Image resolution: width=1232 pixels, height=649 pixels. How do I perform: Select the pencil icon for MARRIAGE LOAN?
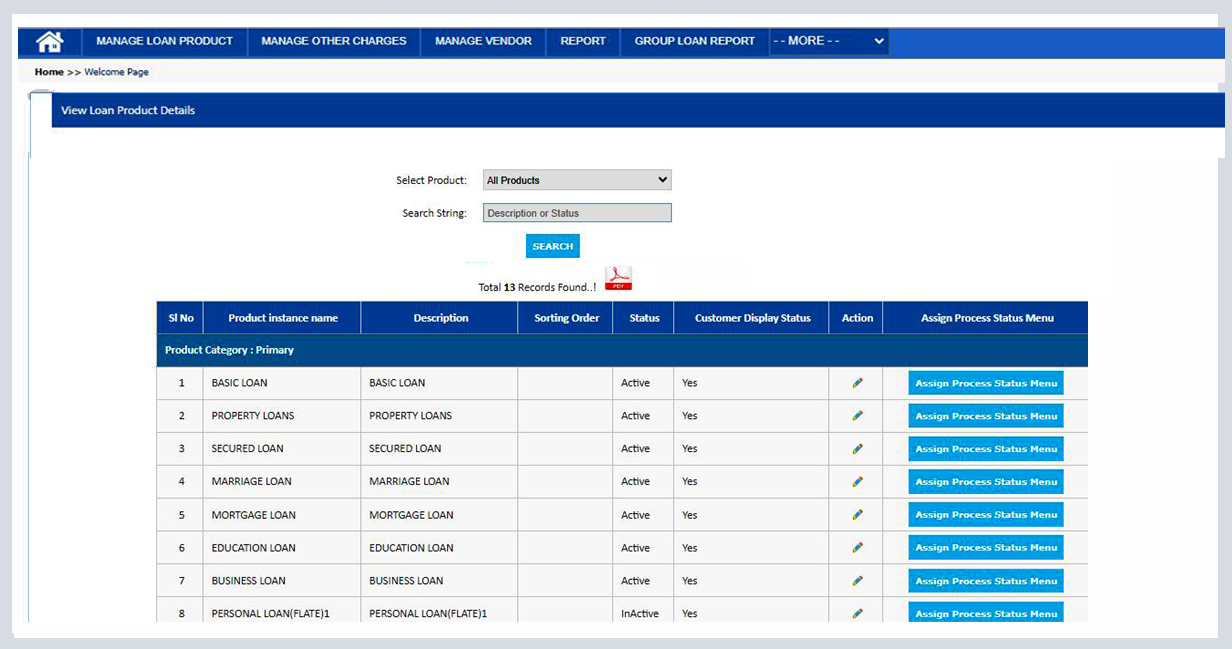click(x=857, y=481)
